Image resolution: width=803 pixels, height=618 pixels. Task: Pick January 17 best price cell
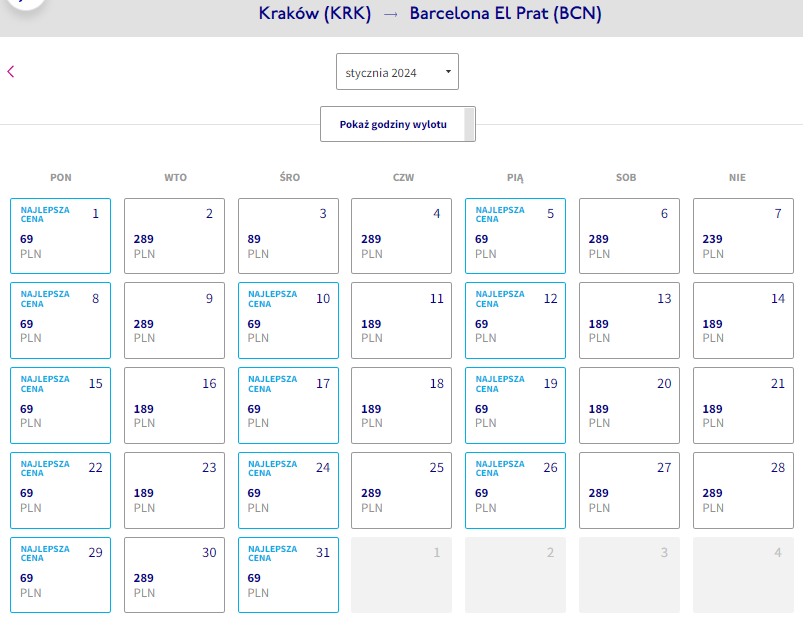click(x=288, y=406)
